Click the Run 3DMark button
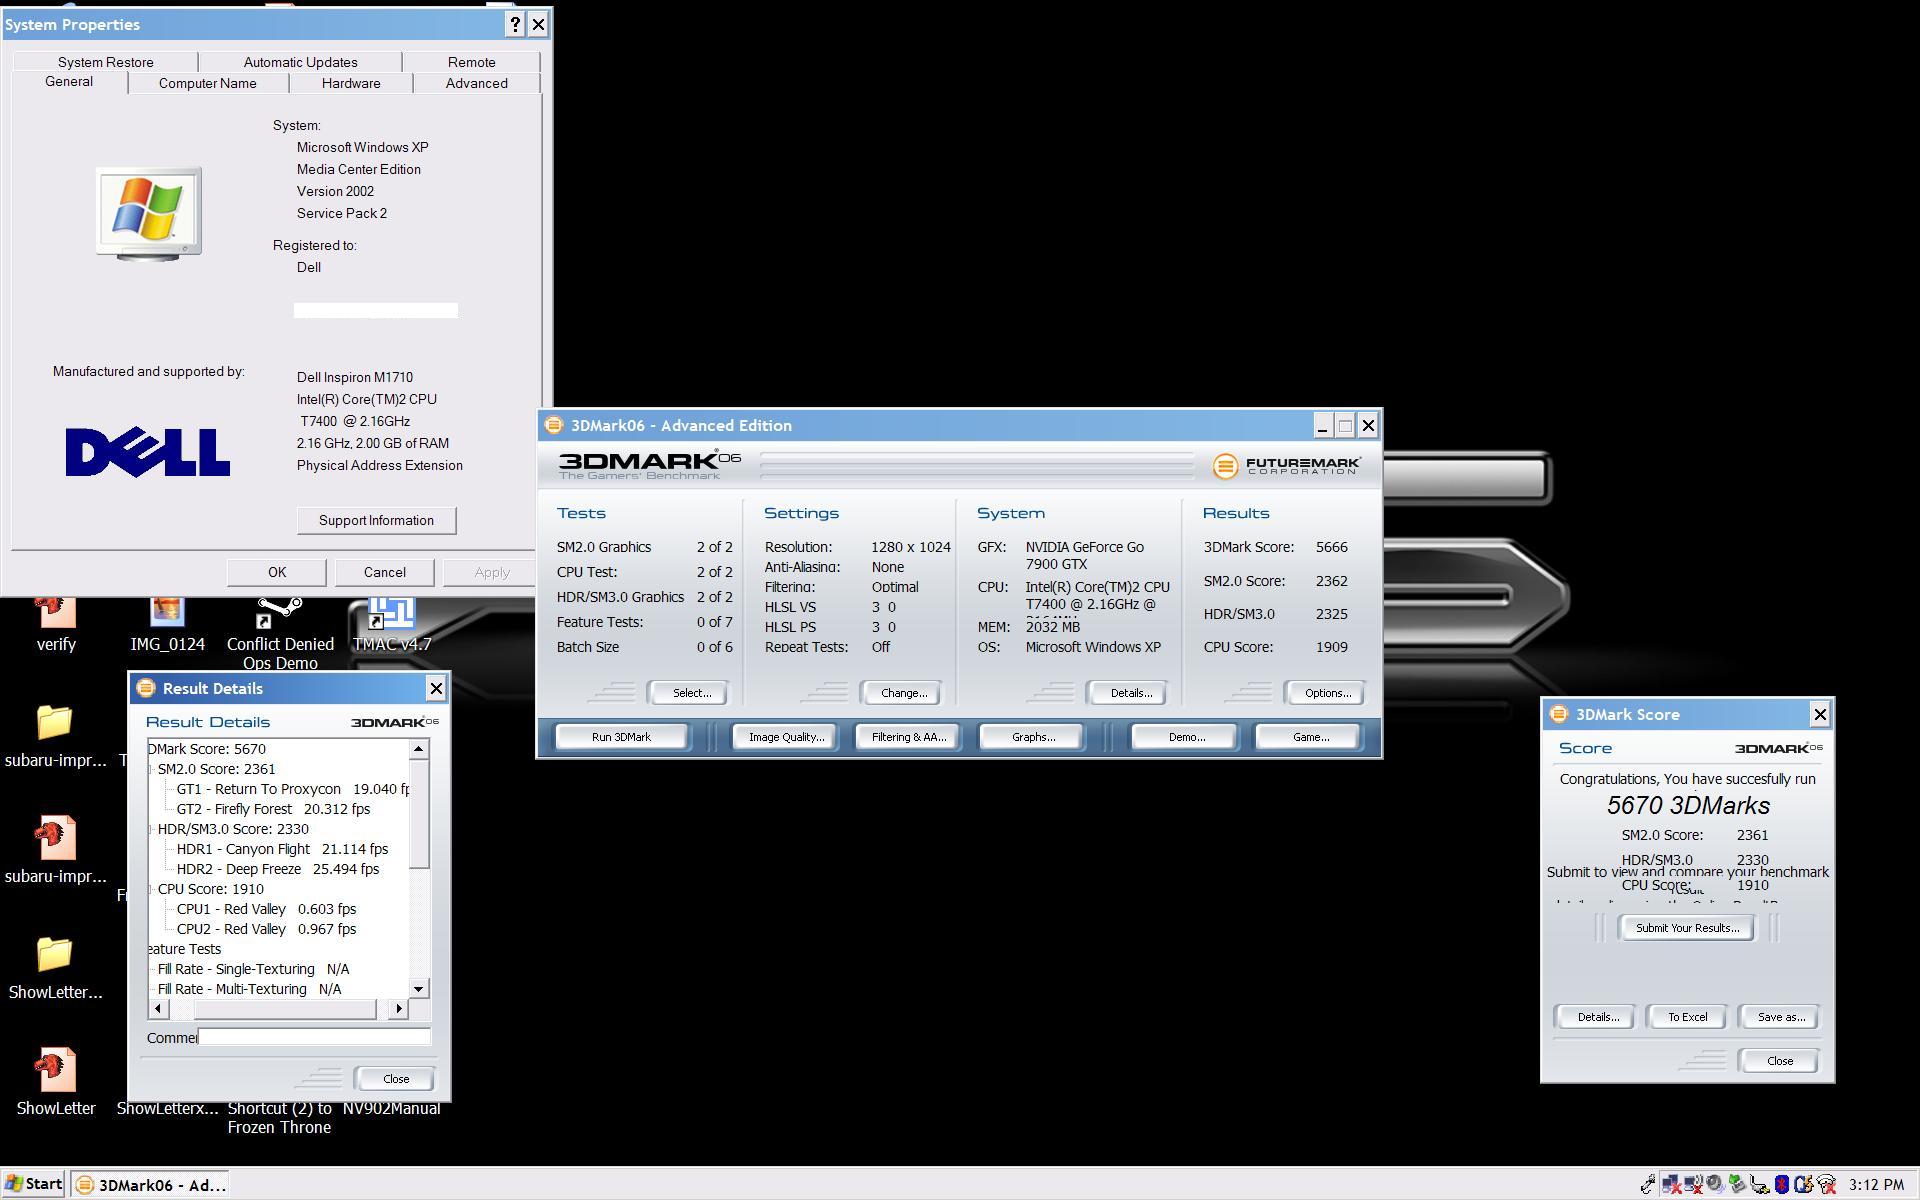 point(621,737)
